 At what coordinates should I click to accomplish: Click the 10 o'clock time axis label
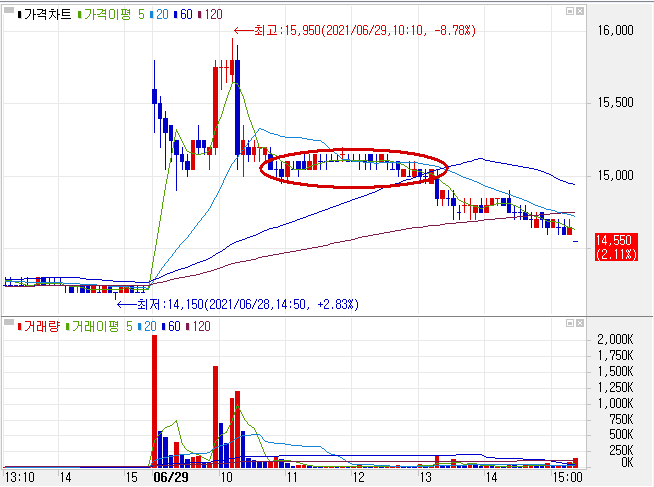[x=226, y=477]
